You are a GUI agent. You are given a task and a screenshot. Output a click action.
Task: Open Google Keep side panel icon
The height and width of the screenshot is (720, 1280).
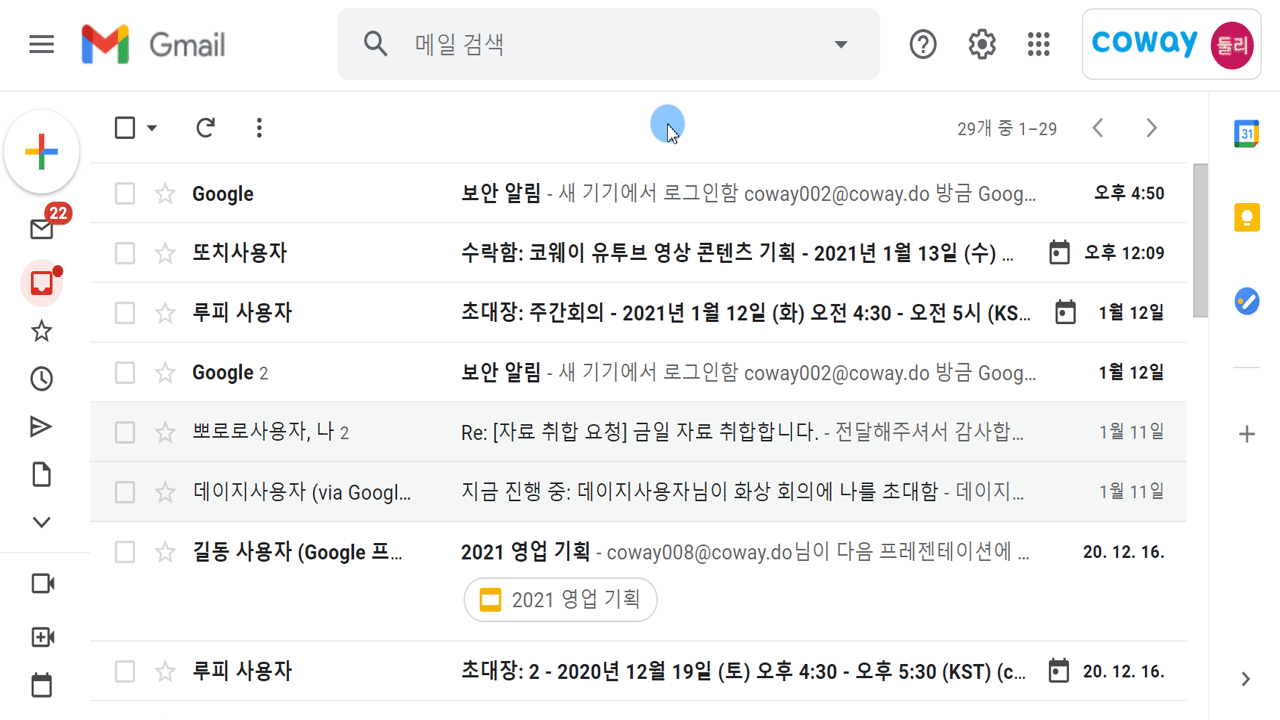[1246, 217]
